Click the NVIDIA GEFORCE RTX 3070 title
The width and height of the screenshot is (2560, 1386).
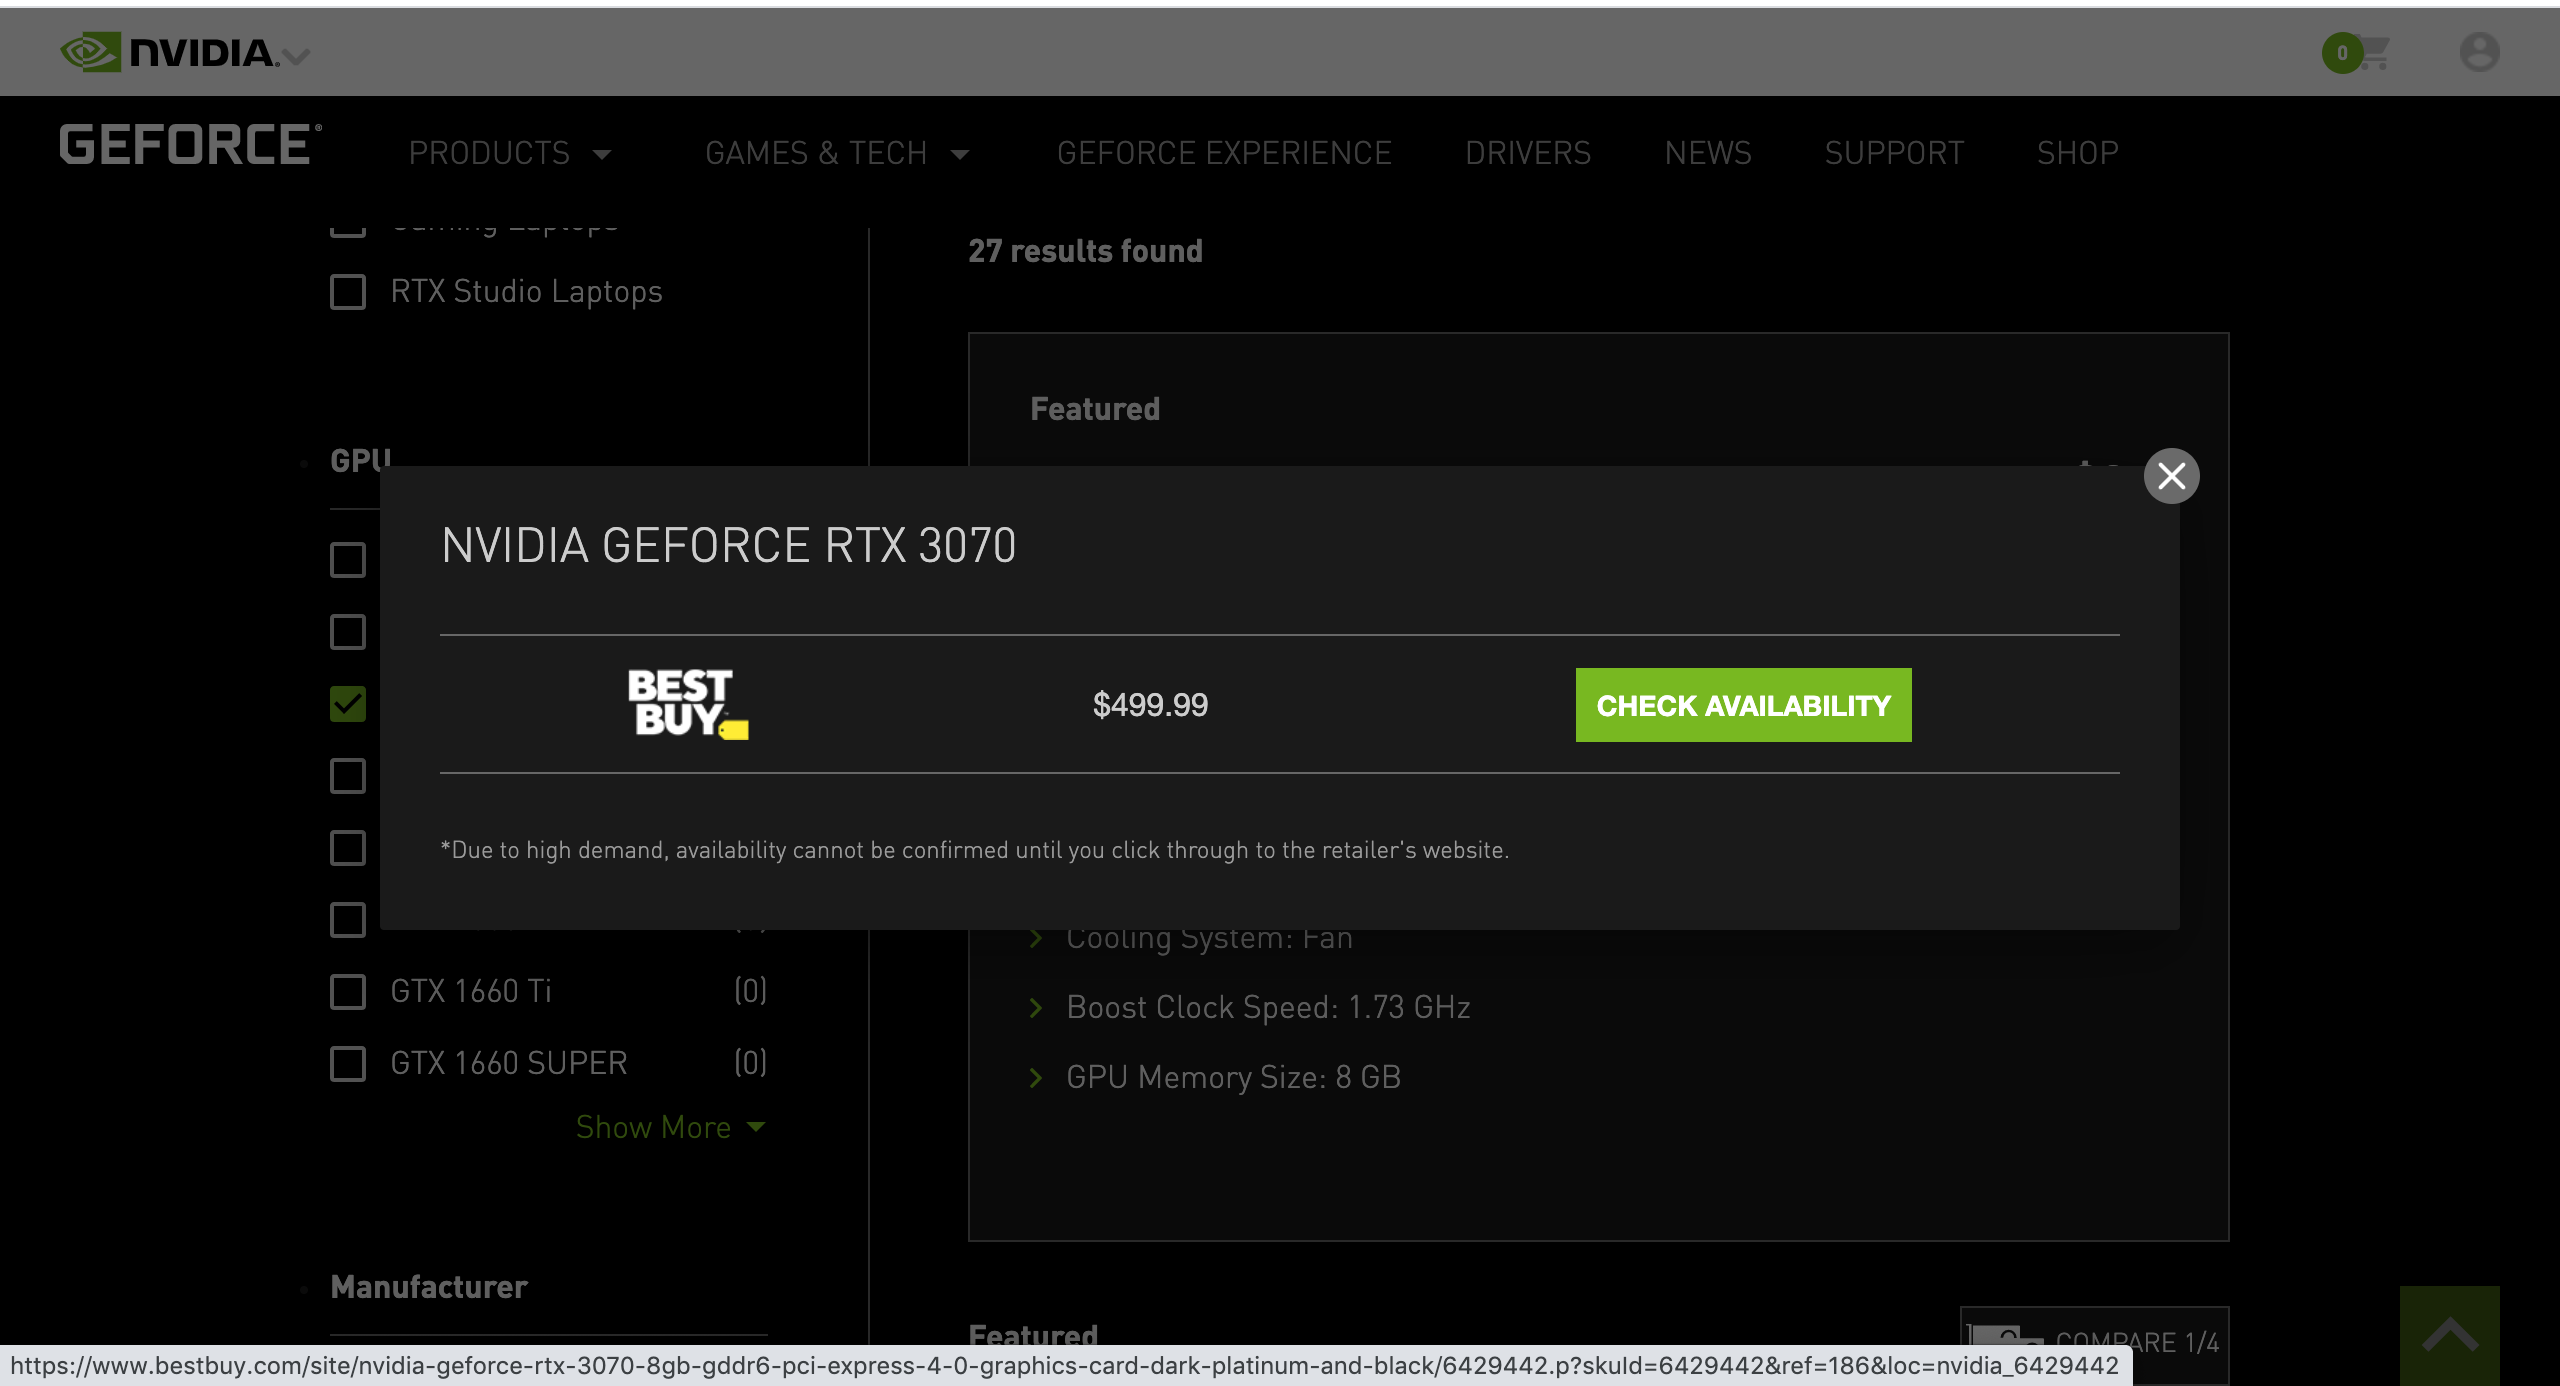(x=728, y=546)
